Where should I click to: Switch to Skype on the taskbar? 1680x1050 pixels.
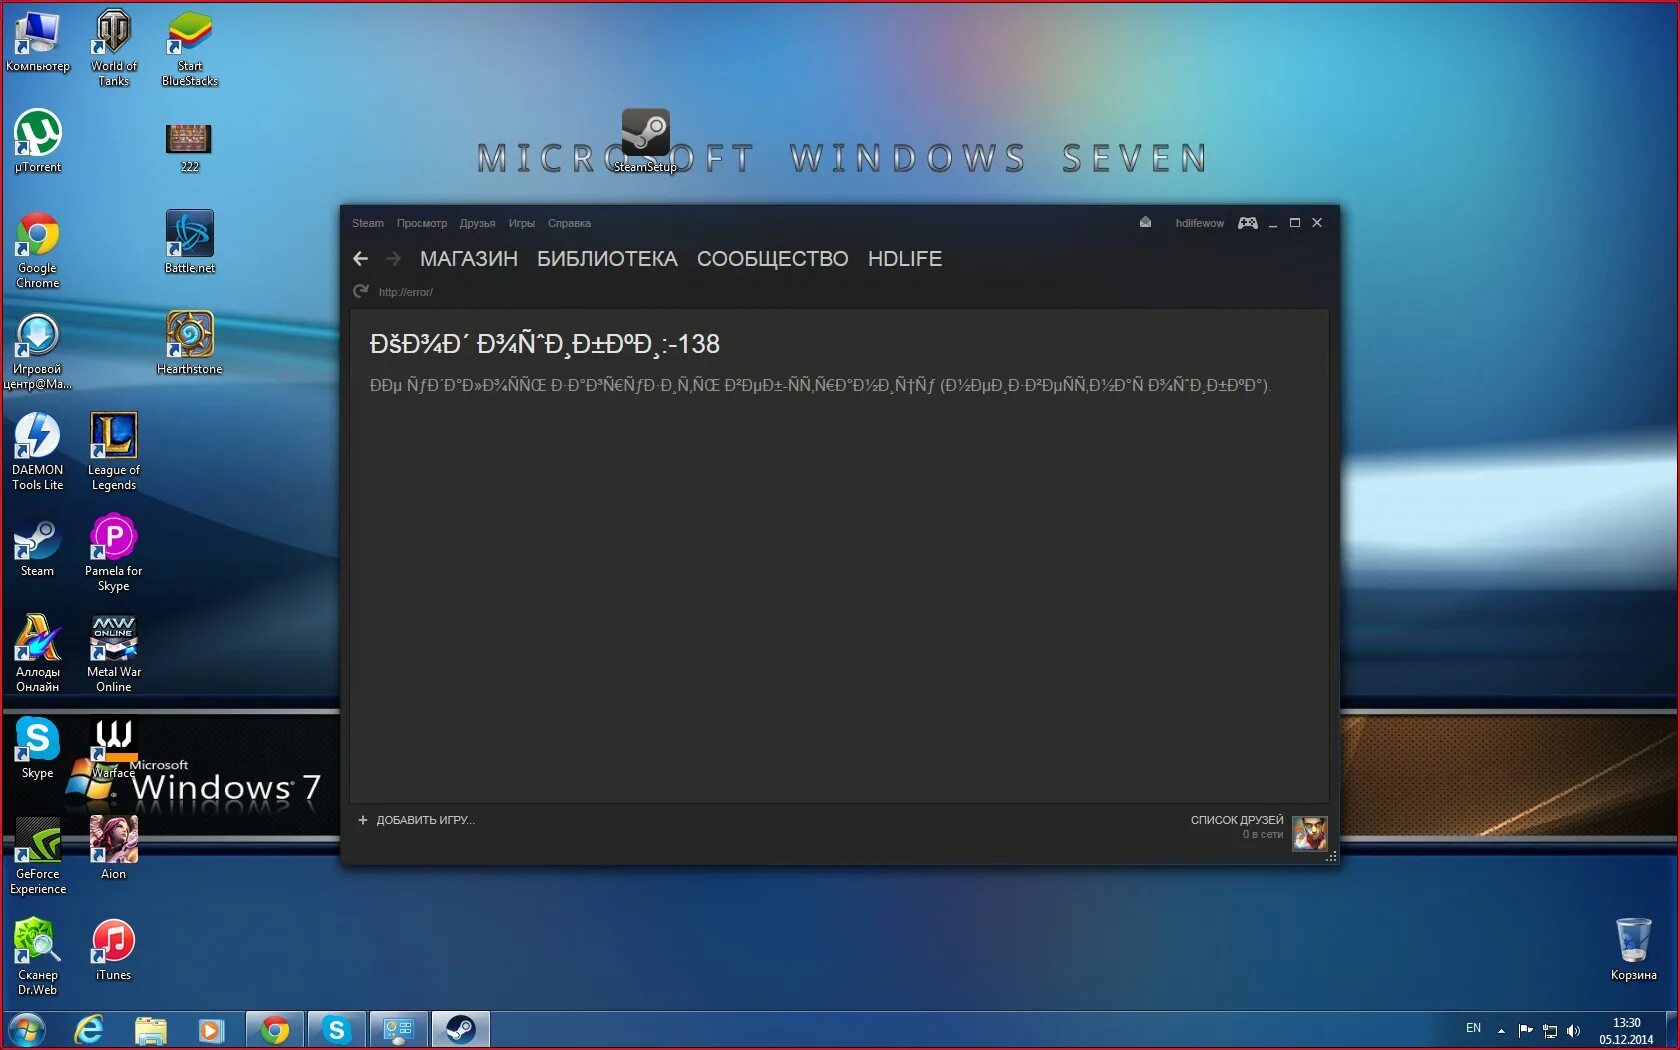(x=336, y=1030)
